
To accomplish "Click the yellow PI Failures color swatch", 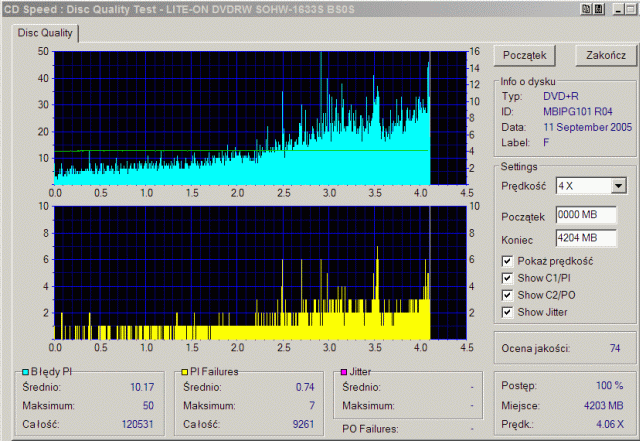I will (184, 372).
